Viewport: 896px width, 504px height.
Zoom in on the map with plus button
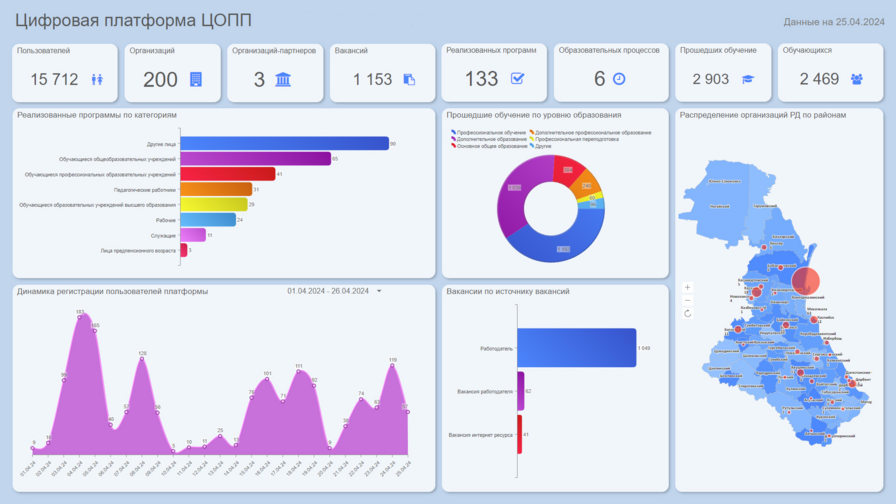coord(688,288)
